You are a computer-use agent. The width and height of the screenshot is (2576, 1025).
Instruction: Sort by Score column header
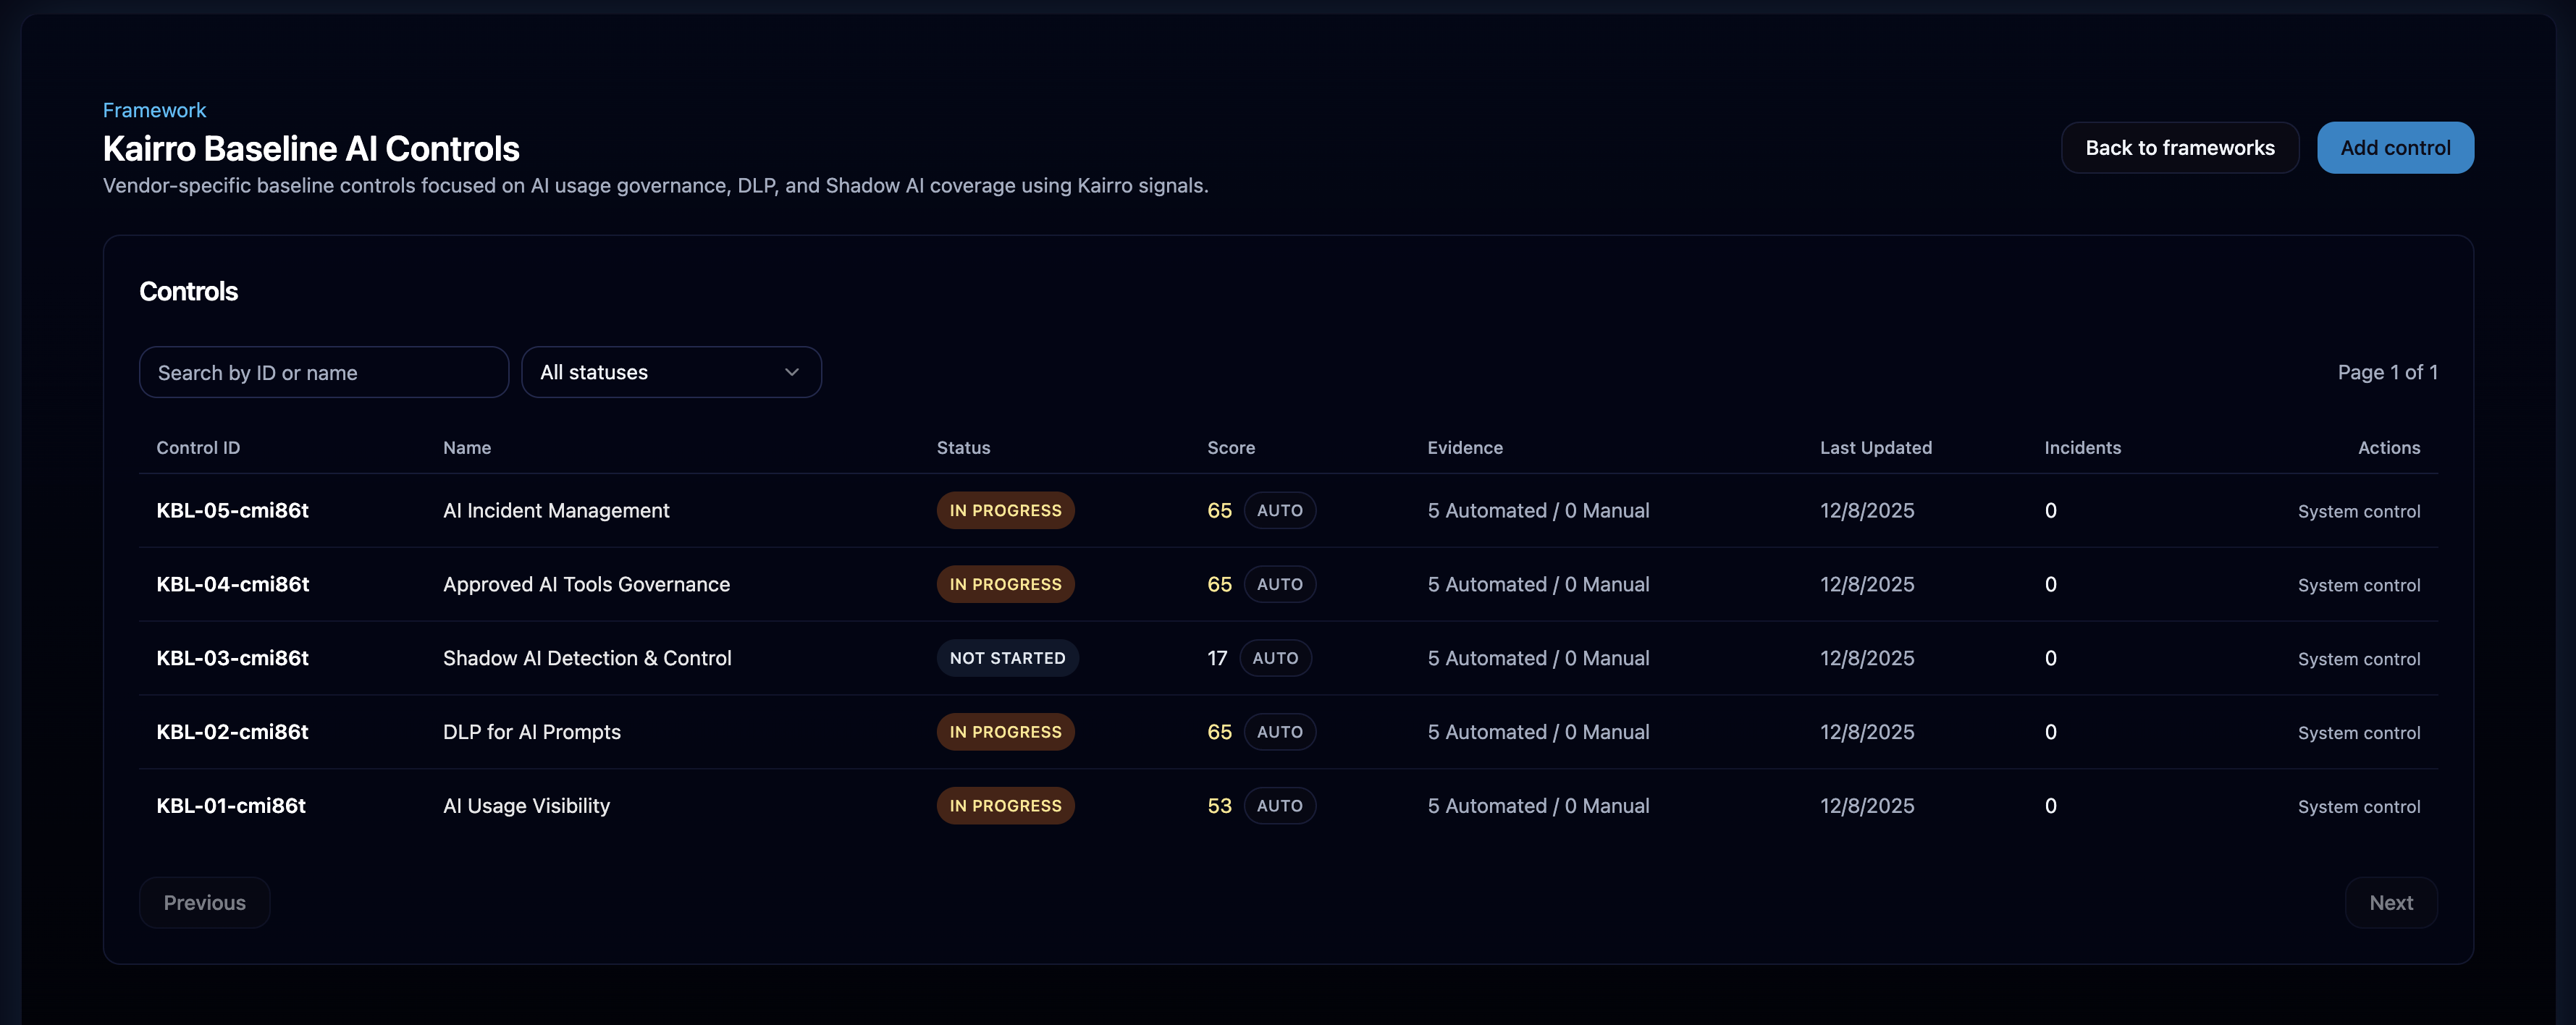point(1230,448)
